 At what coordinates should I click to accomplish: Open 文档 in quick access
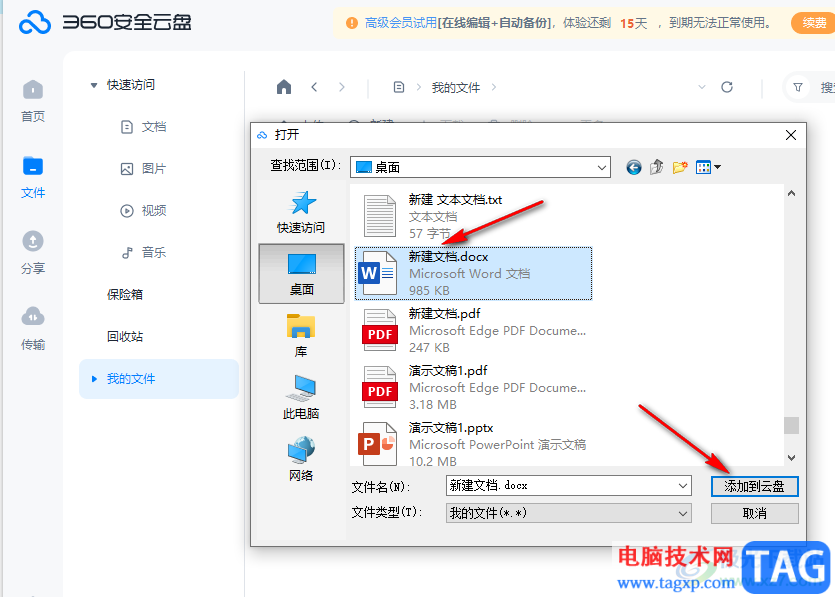point(144,127)
